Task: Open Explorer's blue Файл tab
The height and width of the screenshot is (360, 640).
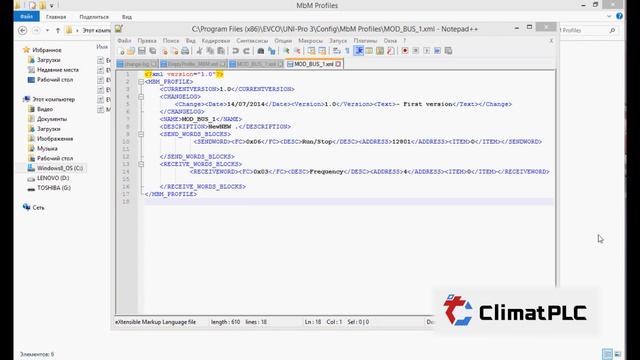Action: [x=27, y=17]
